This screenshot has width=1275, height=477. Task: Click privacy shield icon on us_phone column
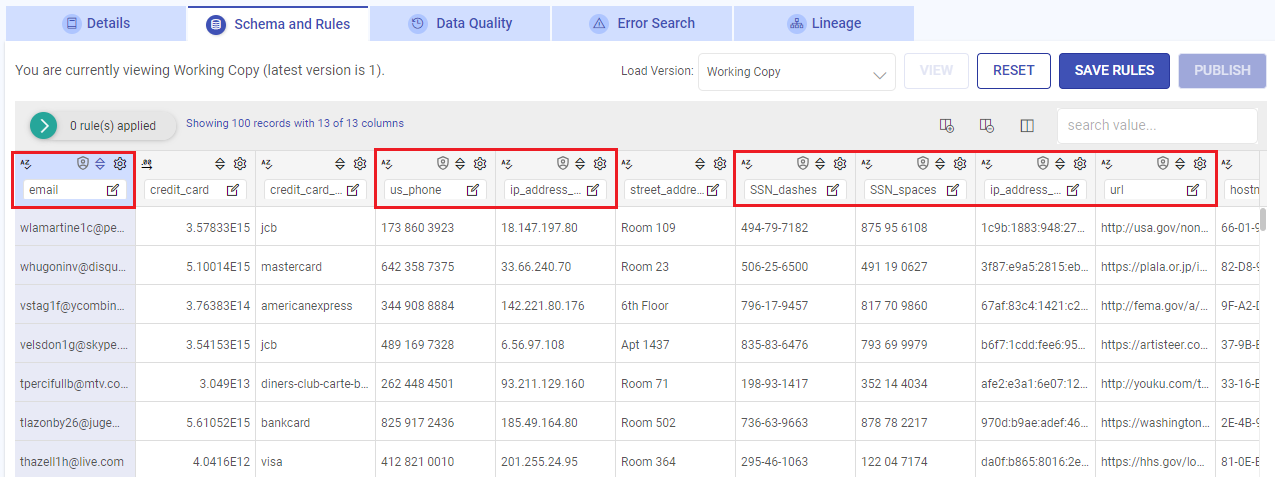point(443,164)
